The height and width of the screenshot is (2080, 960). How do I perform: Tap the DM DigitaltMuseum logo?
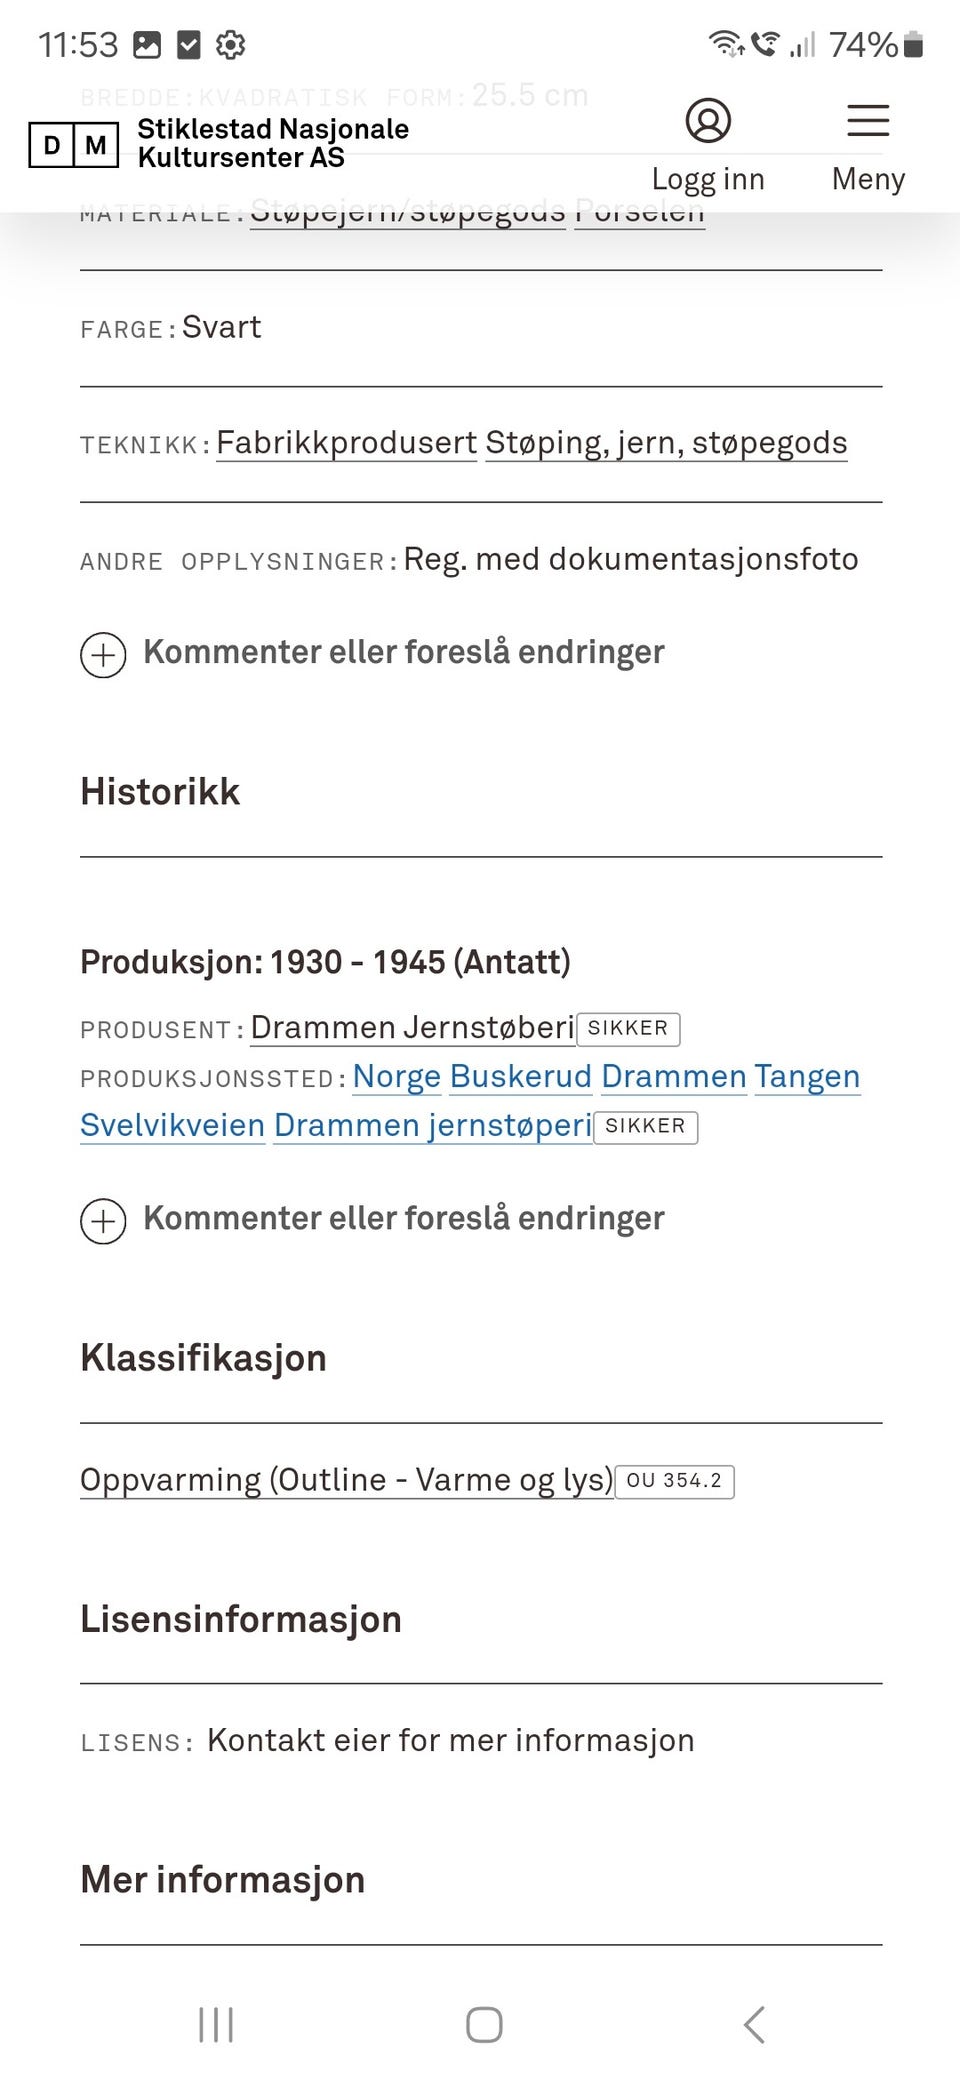(x=74, y=145)
